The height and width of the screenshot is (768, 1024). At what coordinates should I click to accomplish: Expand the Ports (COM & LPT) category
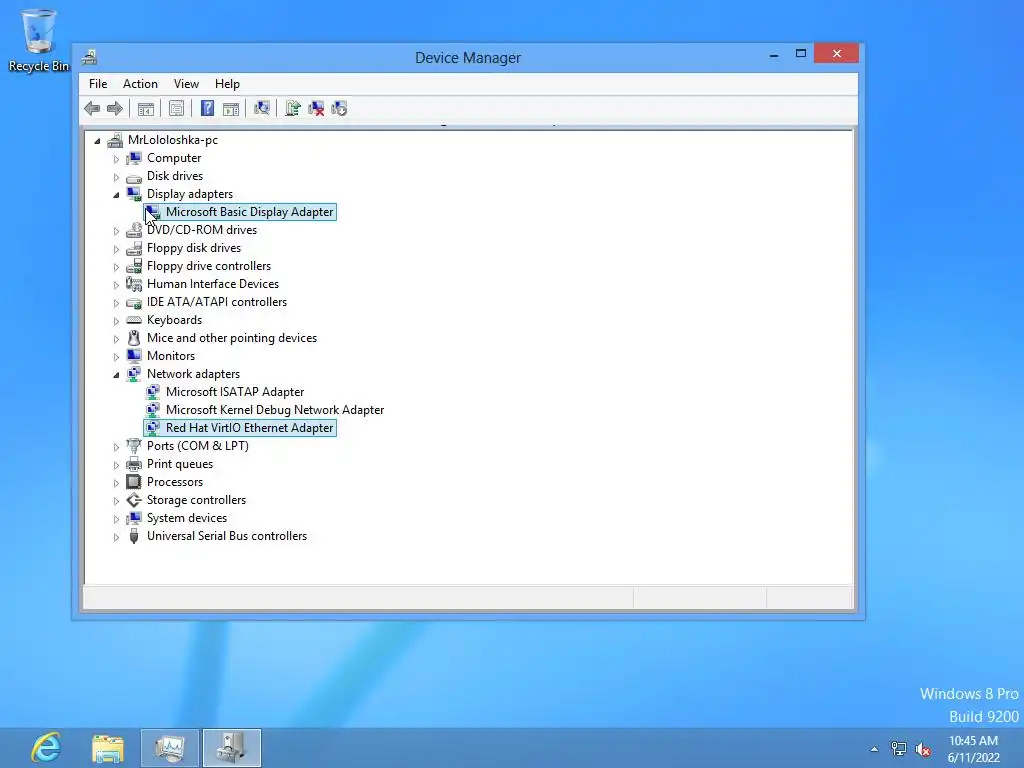116,447
